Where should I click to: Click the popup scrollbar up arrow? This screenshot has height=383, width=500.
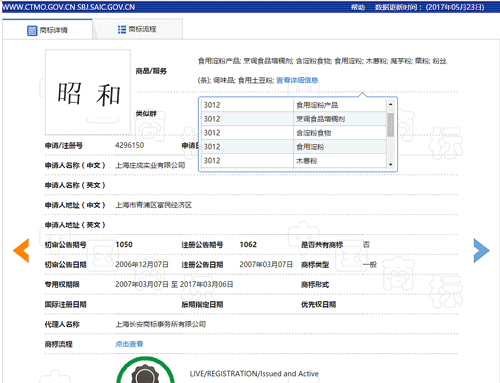390,104
